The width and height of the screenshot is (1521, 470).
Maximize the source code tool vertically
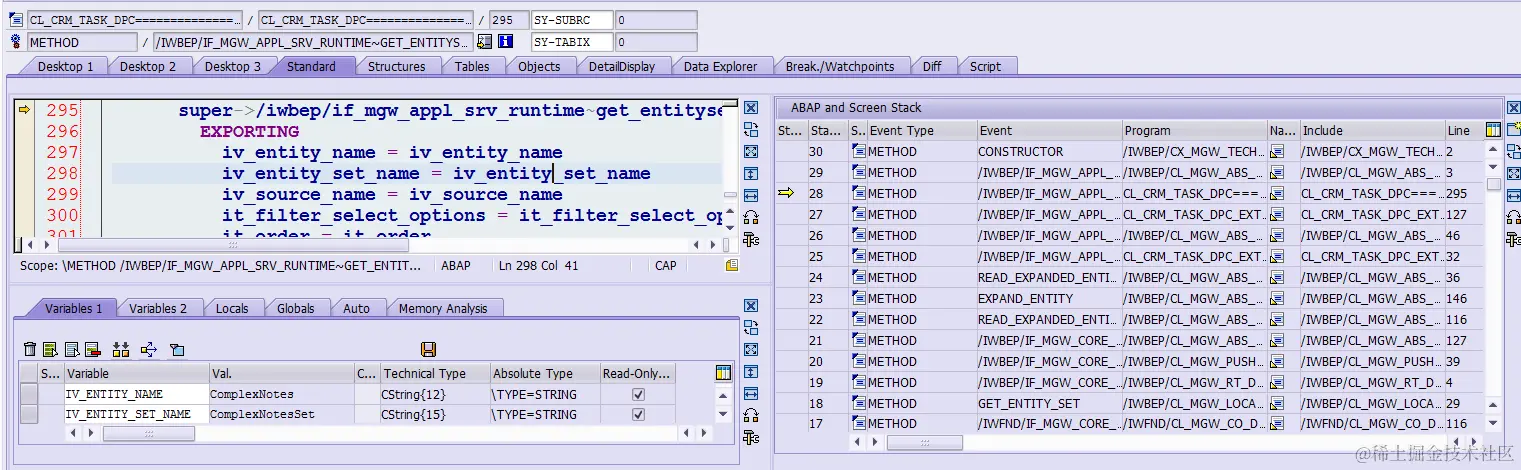[751, 173]
